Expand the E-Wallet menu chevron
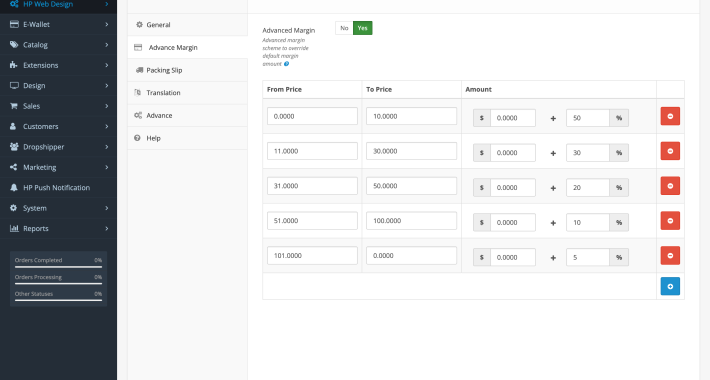 pos(107,24)
